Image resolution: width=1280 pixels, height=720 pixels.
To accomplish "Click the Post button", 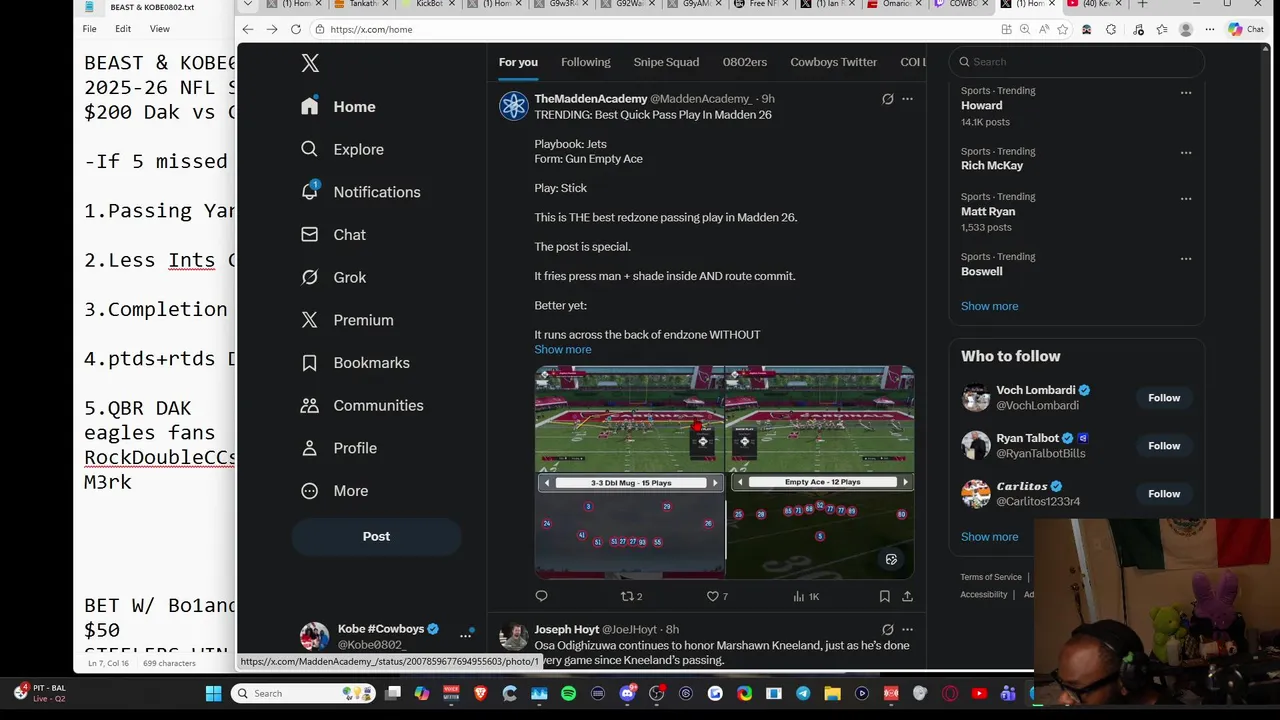I will pos(376,537).
